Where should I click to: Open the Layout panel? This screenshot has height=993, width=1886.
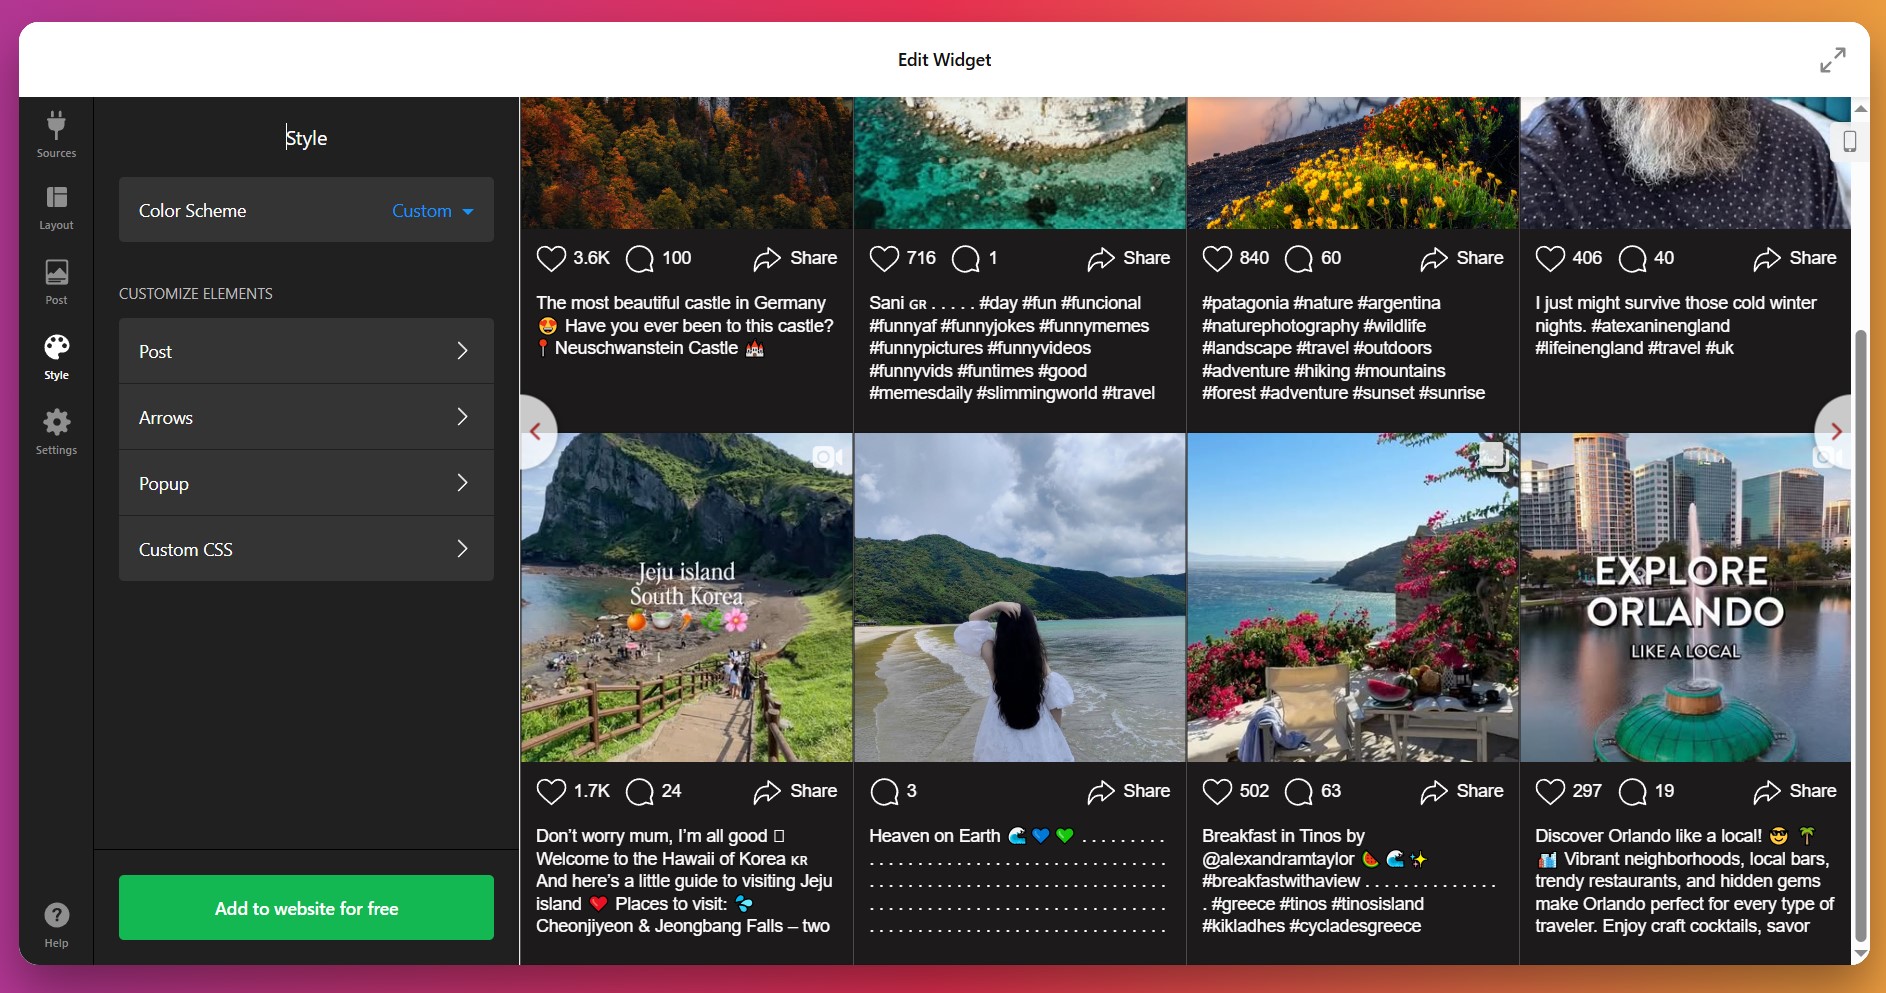[56, 205]
